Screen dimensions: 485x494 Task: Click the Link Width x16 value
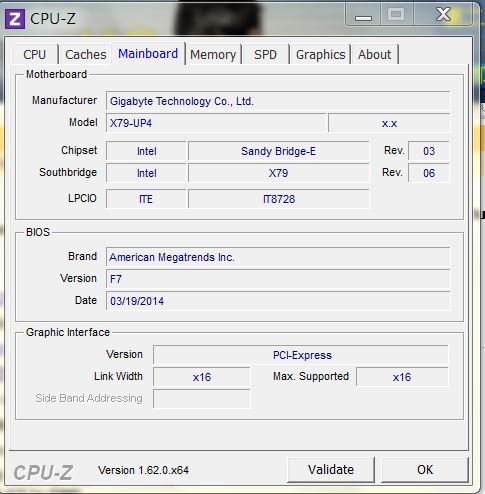coord(202,377)
